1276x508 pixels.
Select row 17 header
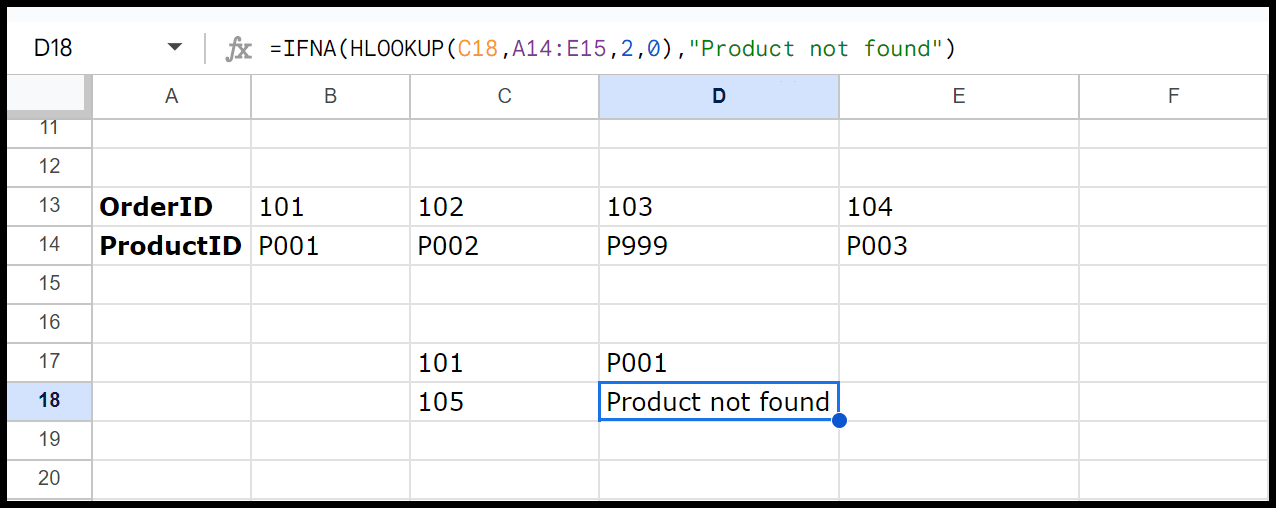49,362
